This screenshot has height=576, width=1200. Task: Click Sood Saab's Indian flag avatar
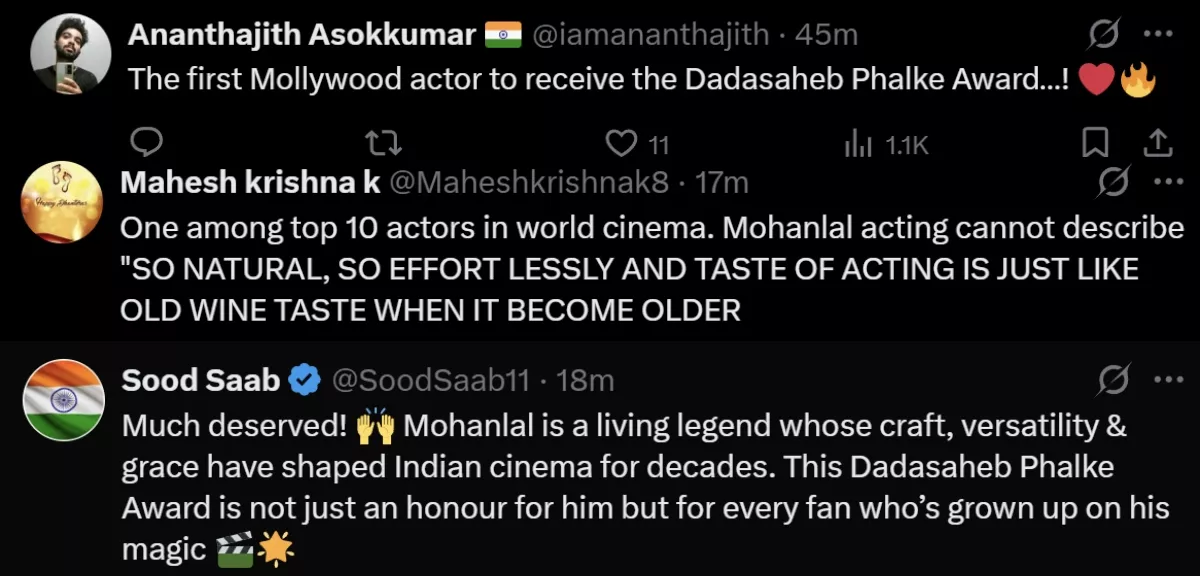(x=63, y=400)
